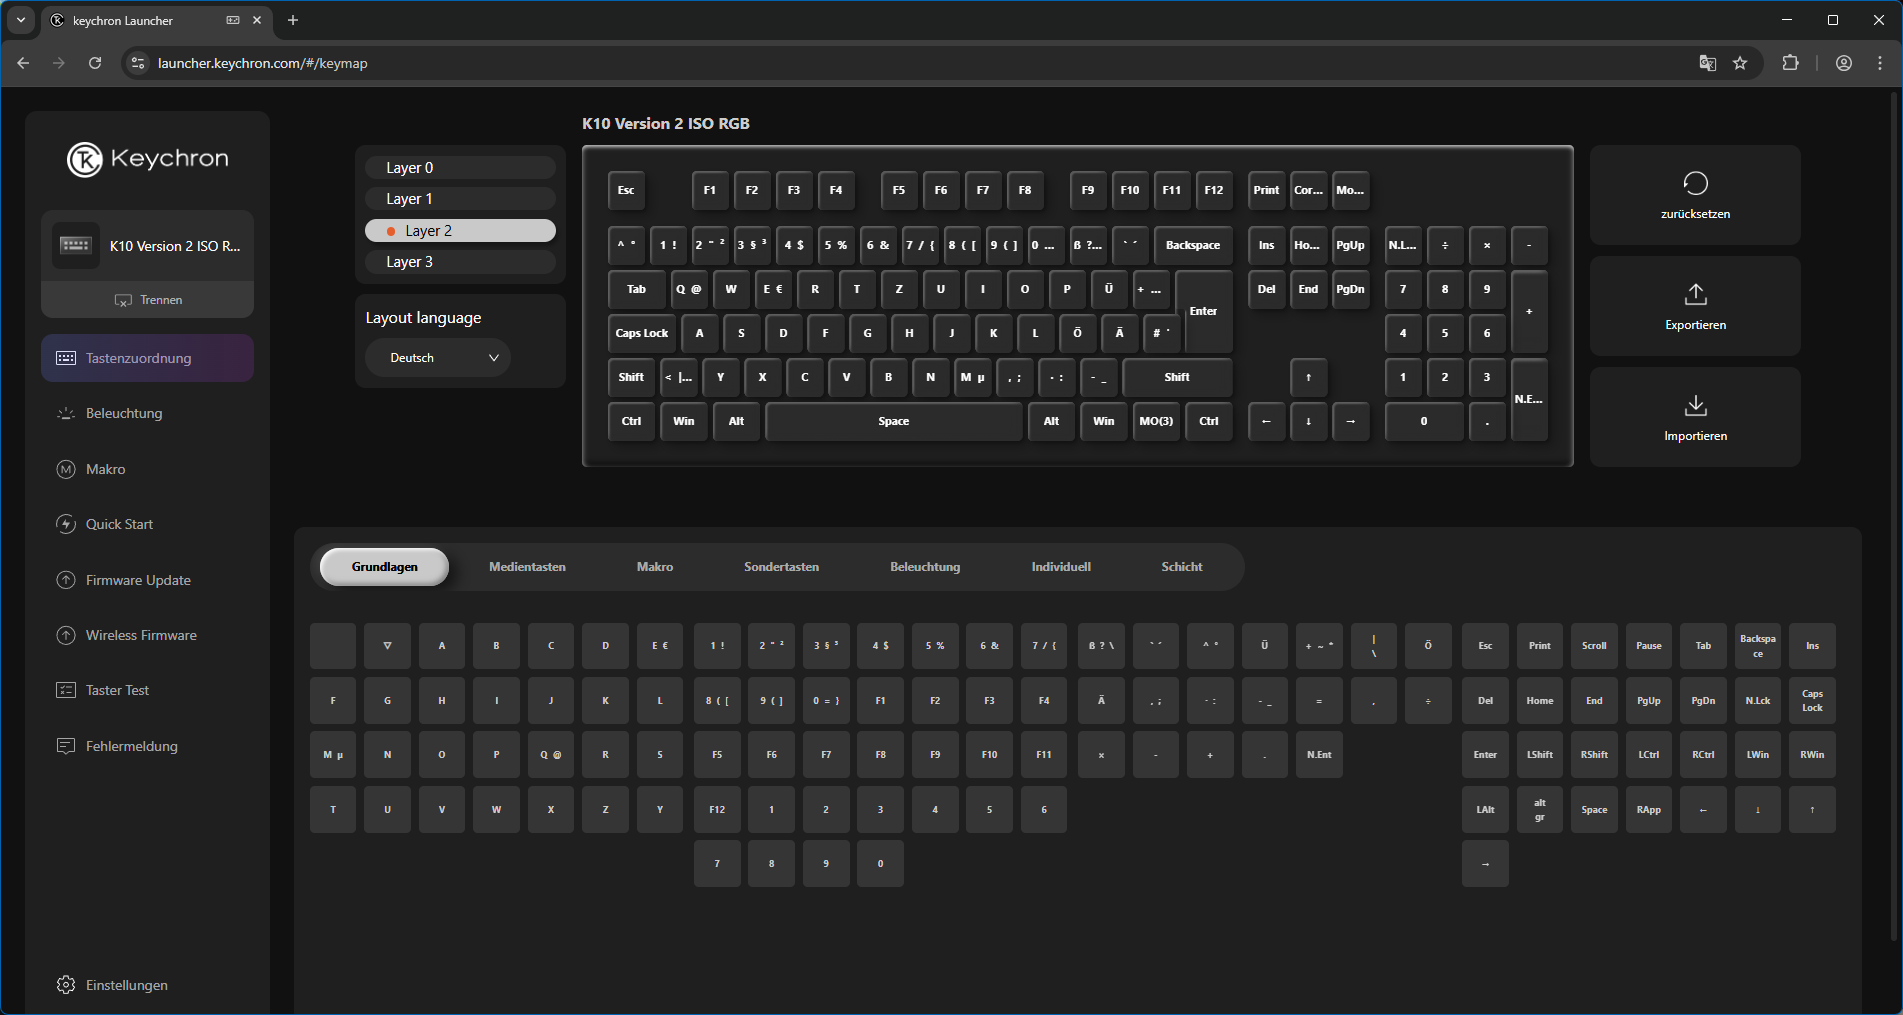
Task: Open the browser tab search dropdown arrow
Action: (21, 20)
